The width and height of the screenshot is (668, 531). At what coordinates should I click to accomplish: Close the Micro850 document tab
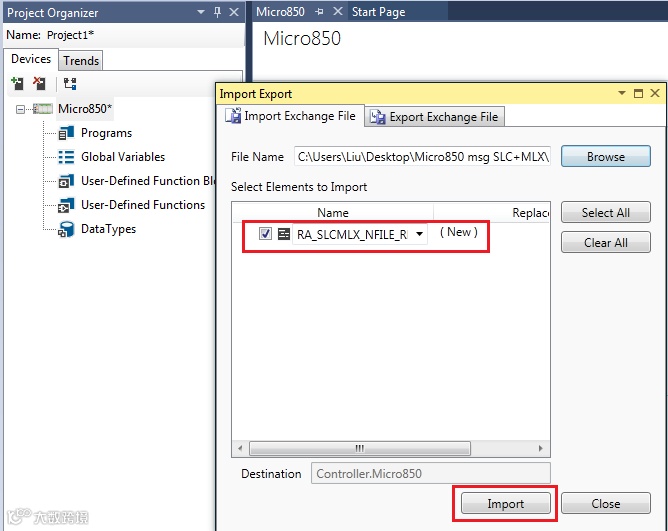click(338, 12)
